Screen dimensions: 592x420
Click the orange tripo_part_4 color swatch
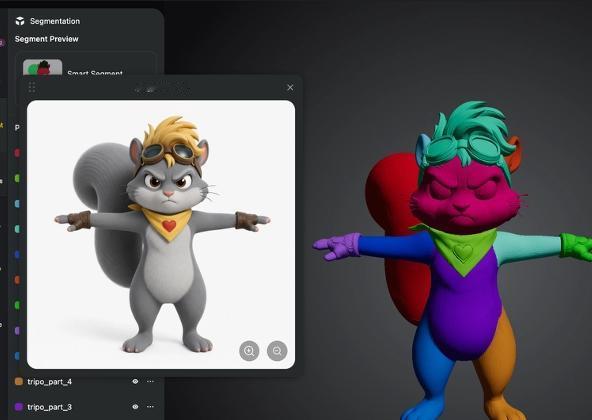(18, 381)
